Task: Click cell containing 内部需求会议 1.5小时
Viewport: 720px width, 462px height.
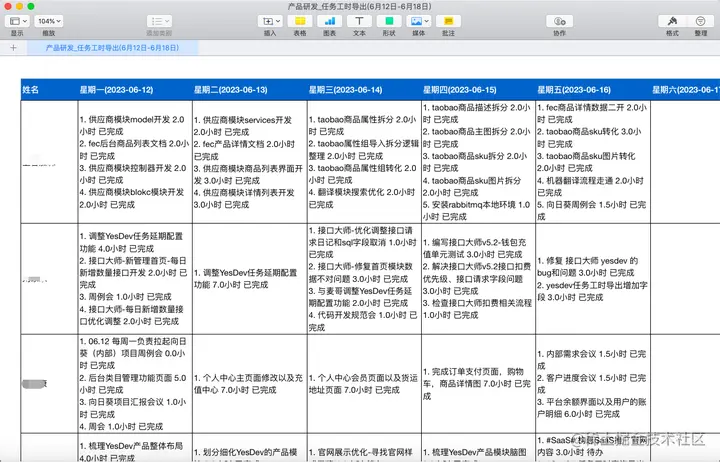Action: point(593,383)
